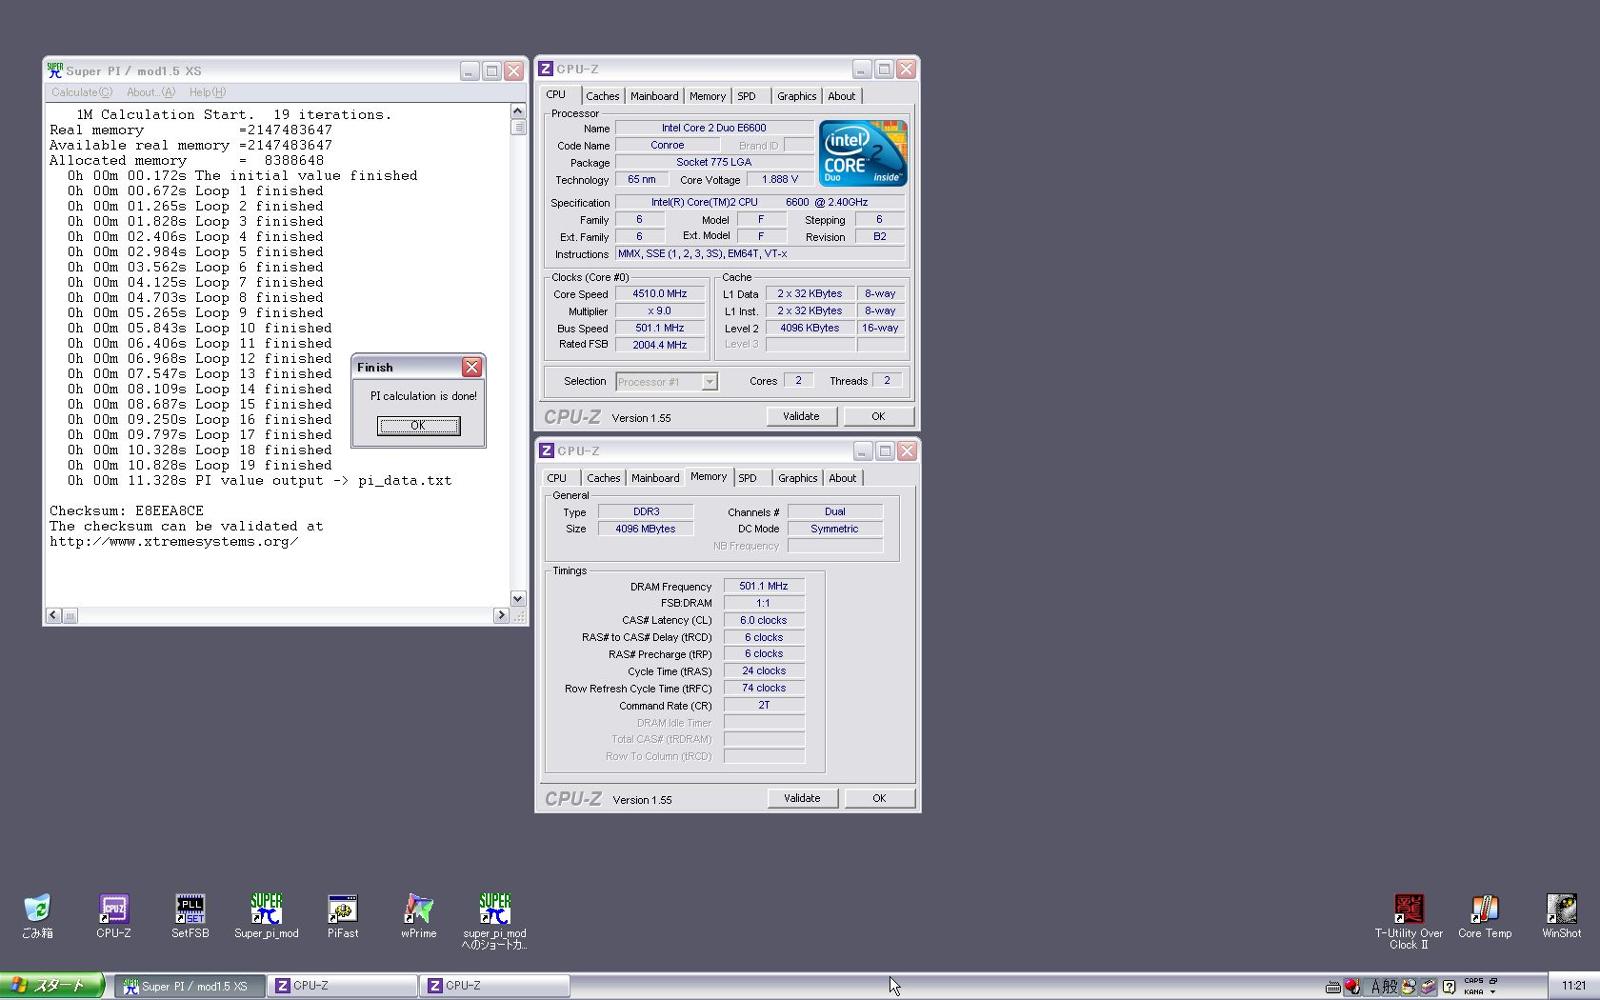Launch the WinShot desktop icon
The height and width of the screenshot is (1000, 1600).
pos(1561,916)
